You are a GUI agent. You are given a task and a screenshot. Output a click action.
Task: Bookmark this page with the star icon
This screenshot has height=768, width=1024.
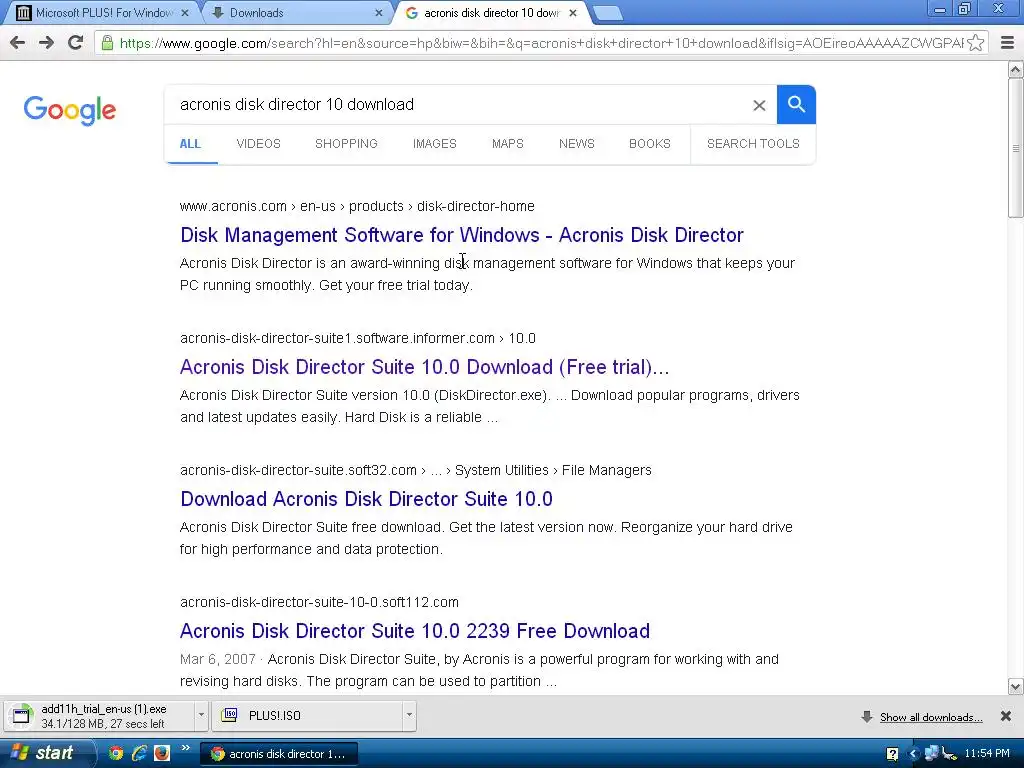pos(976,43)
